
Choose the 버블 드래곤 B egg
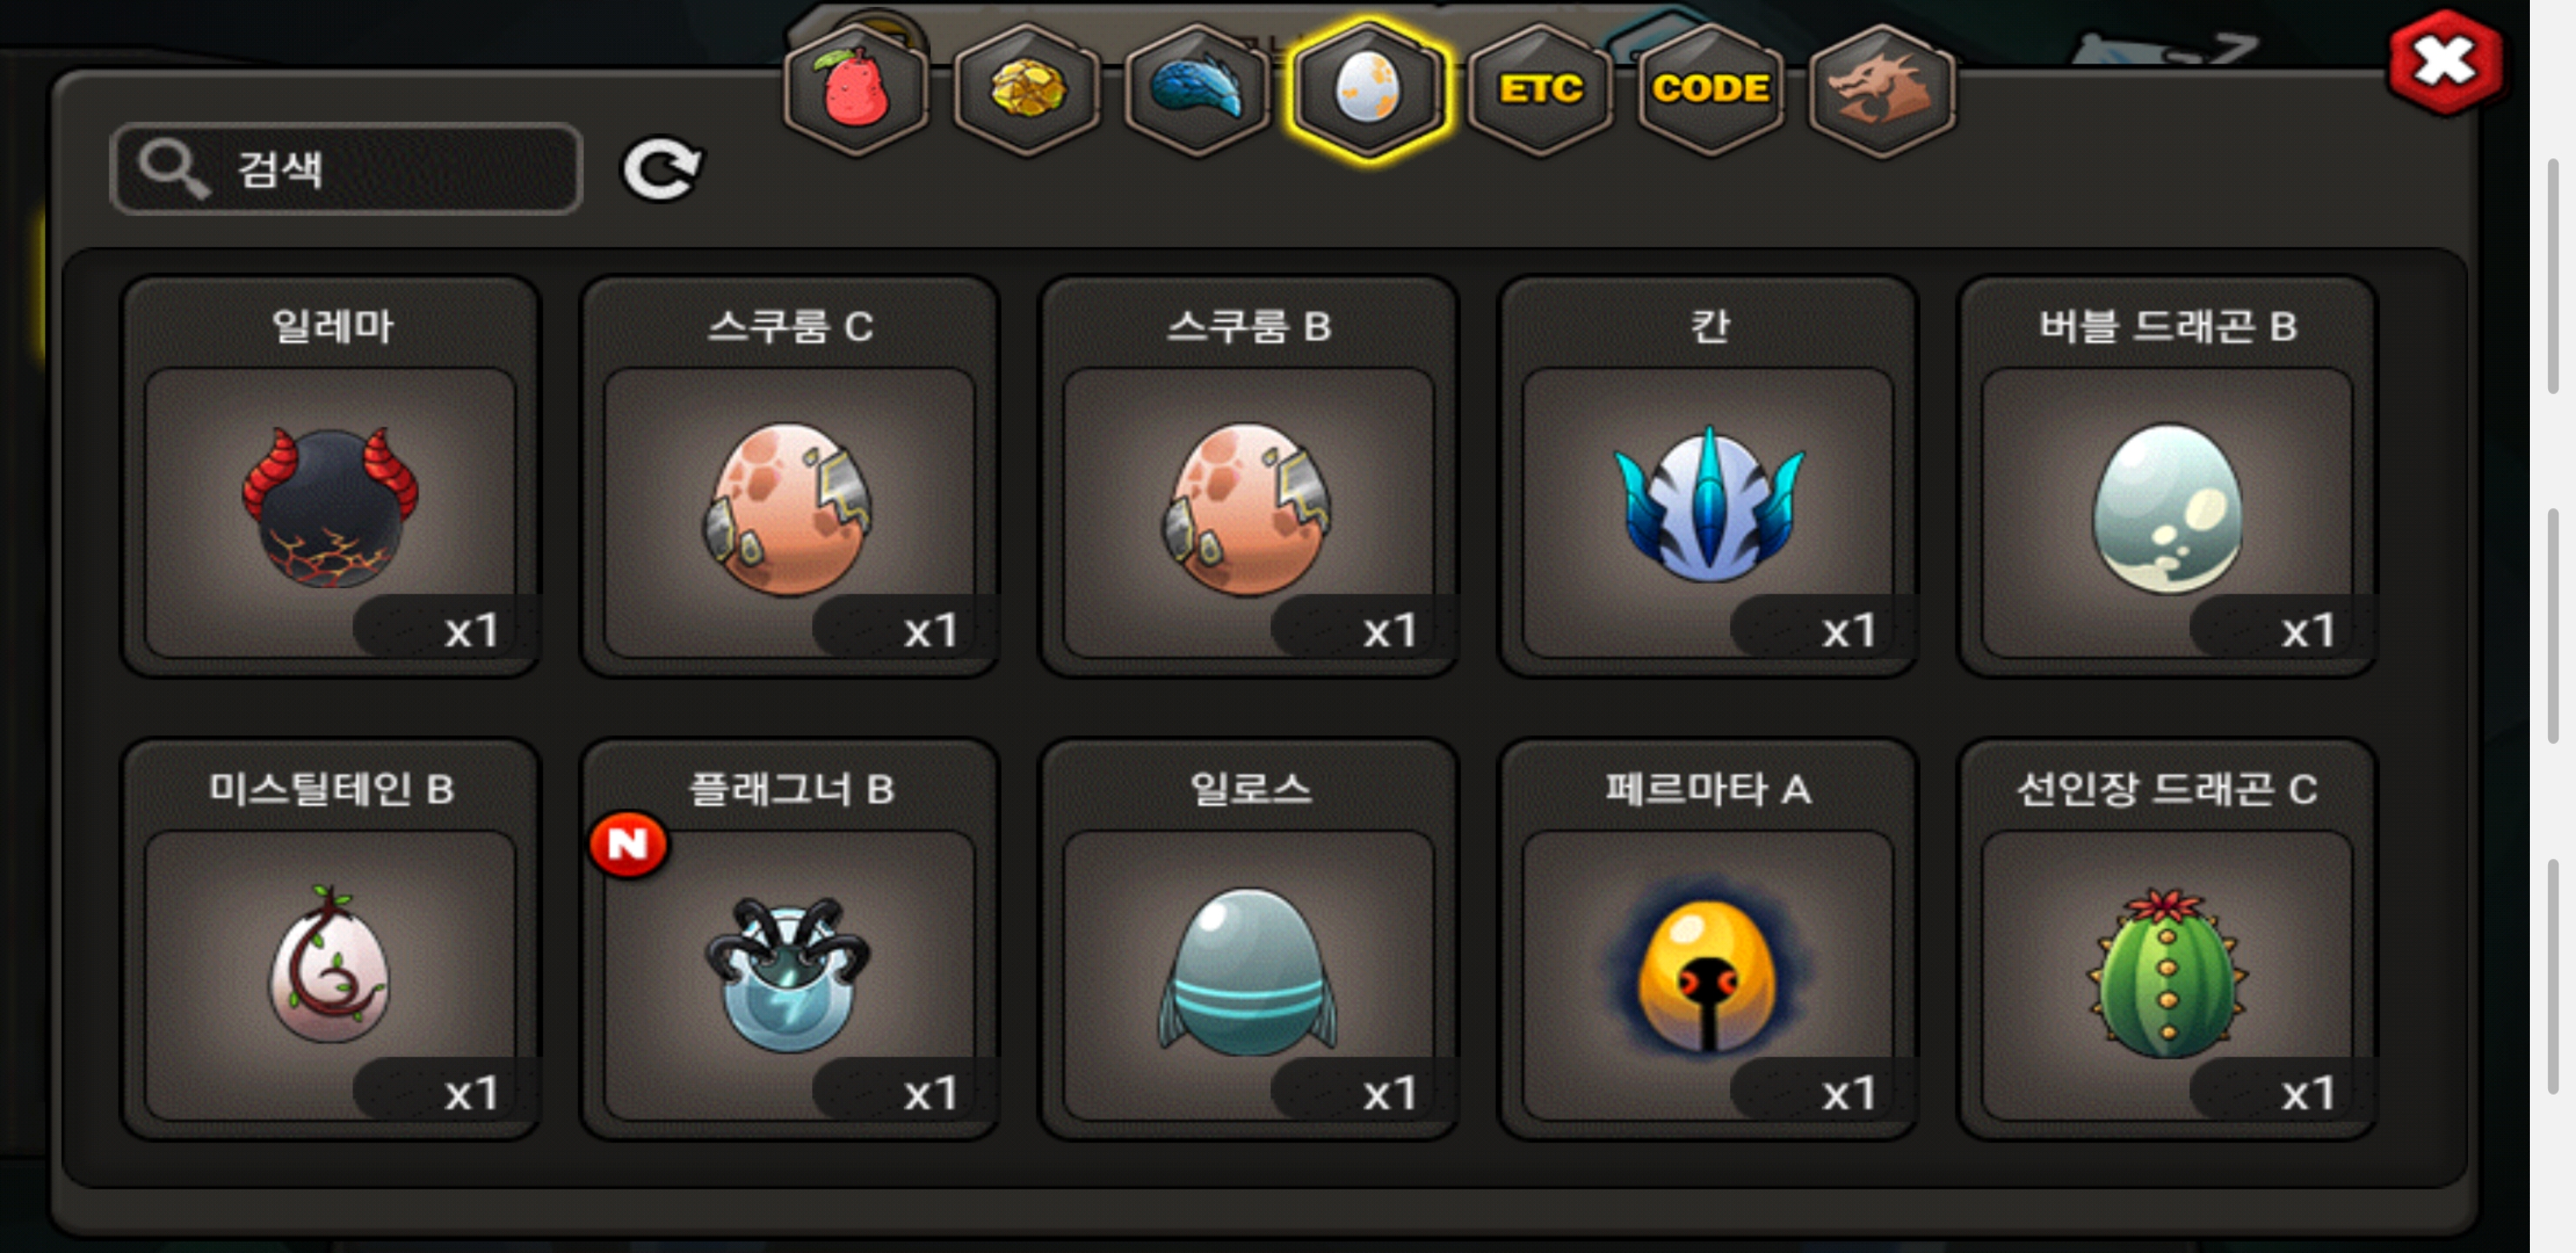2167,477
